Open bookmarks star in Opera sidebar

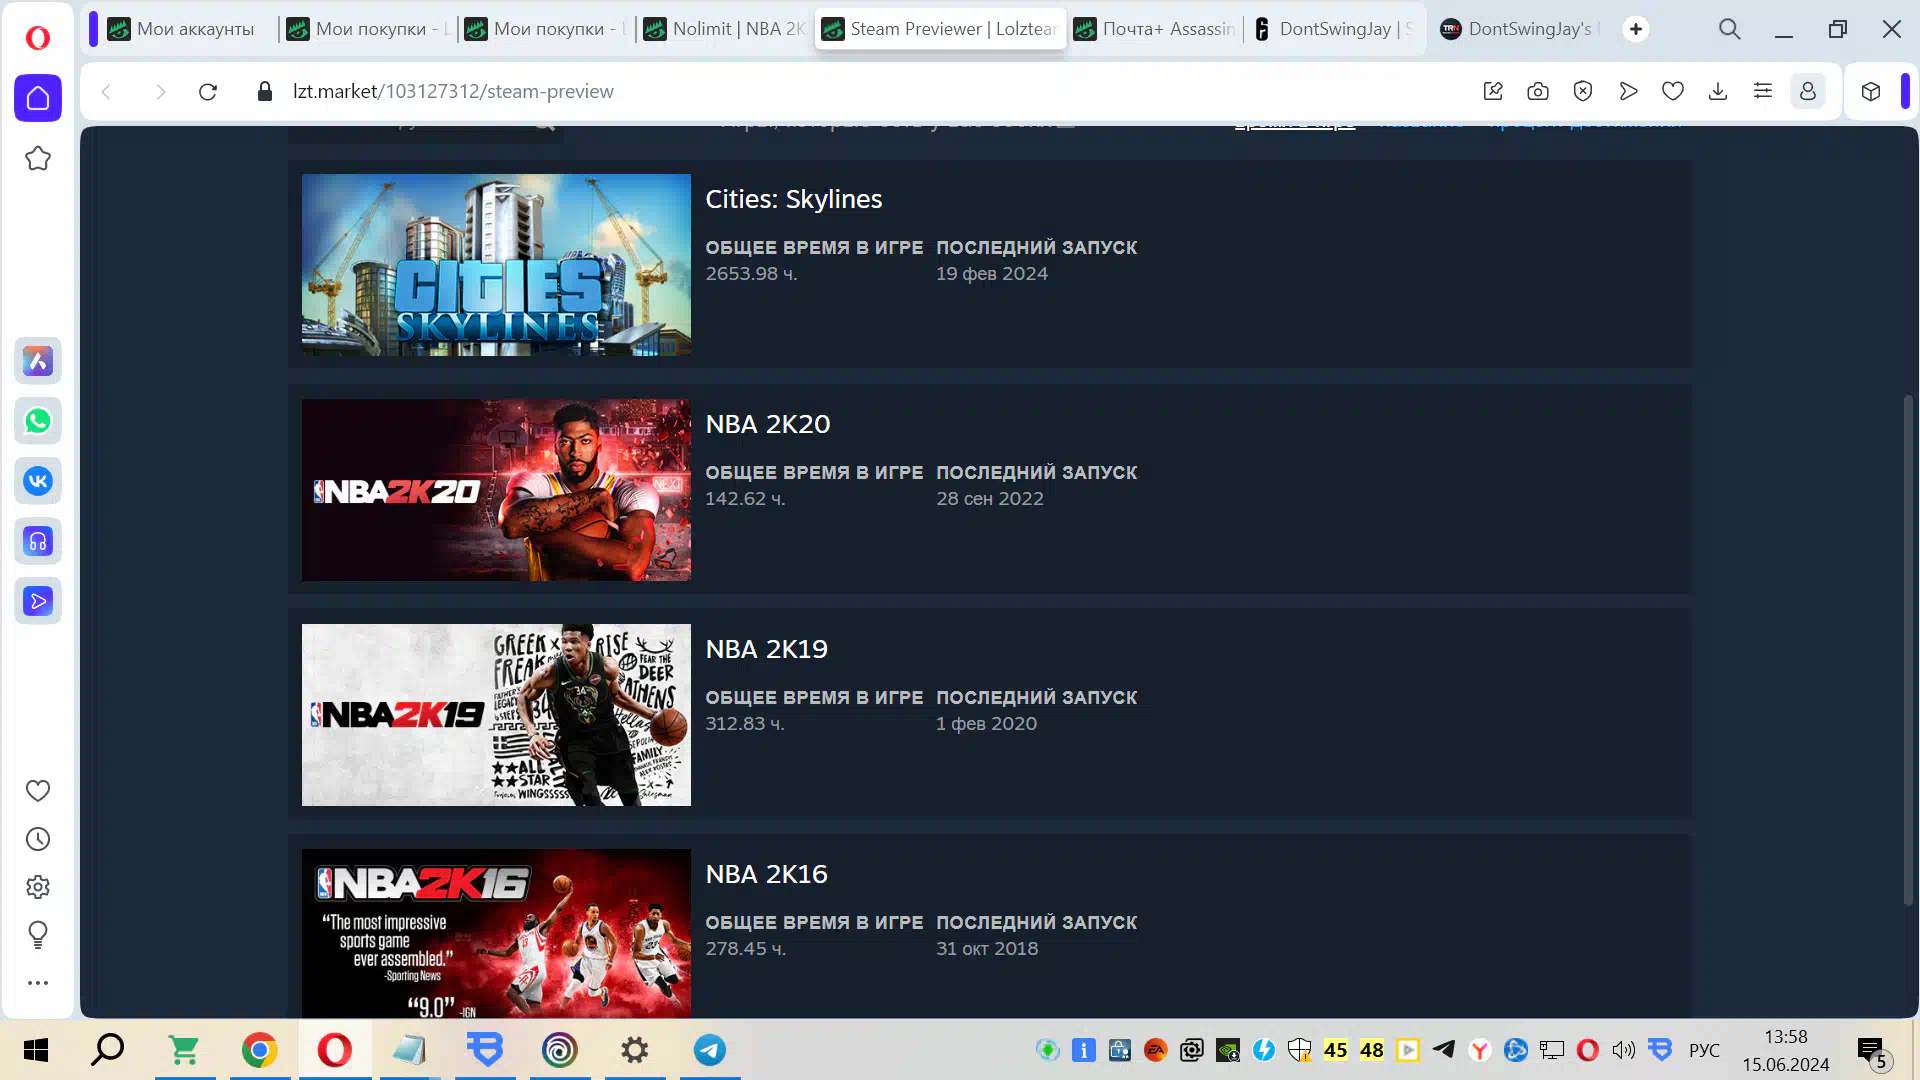pos(38,158)
